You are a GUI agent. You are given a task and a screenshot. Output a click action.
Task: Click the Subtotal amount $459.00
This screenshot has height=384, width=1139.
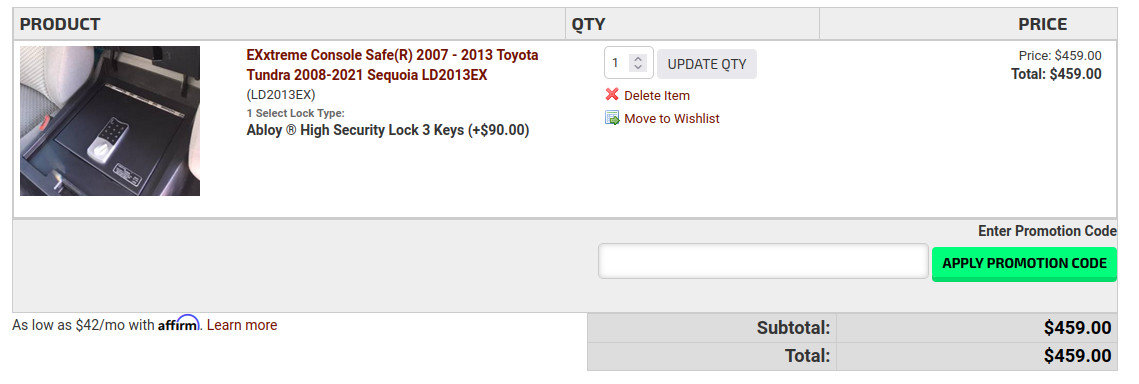pyautogui.click(x=1077, y=328)
